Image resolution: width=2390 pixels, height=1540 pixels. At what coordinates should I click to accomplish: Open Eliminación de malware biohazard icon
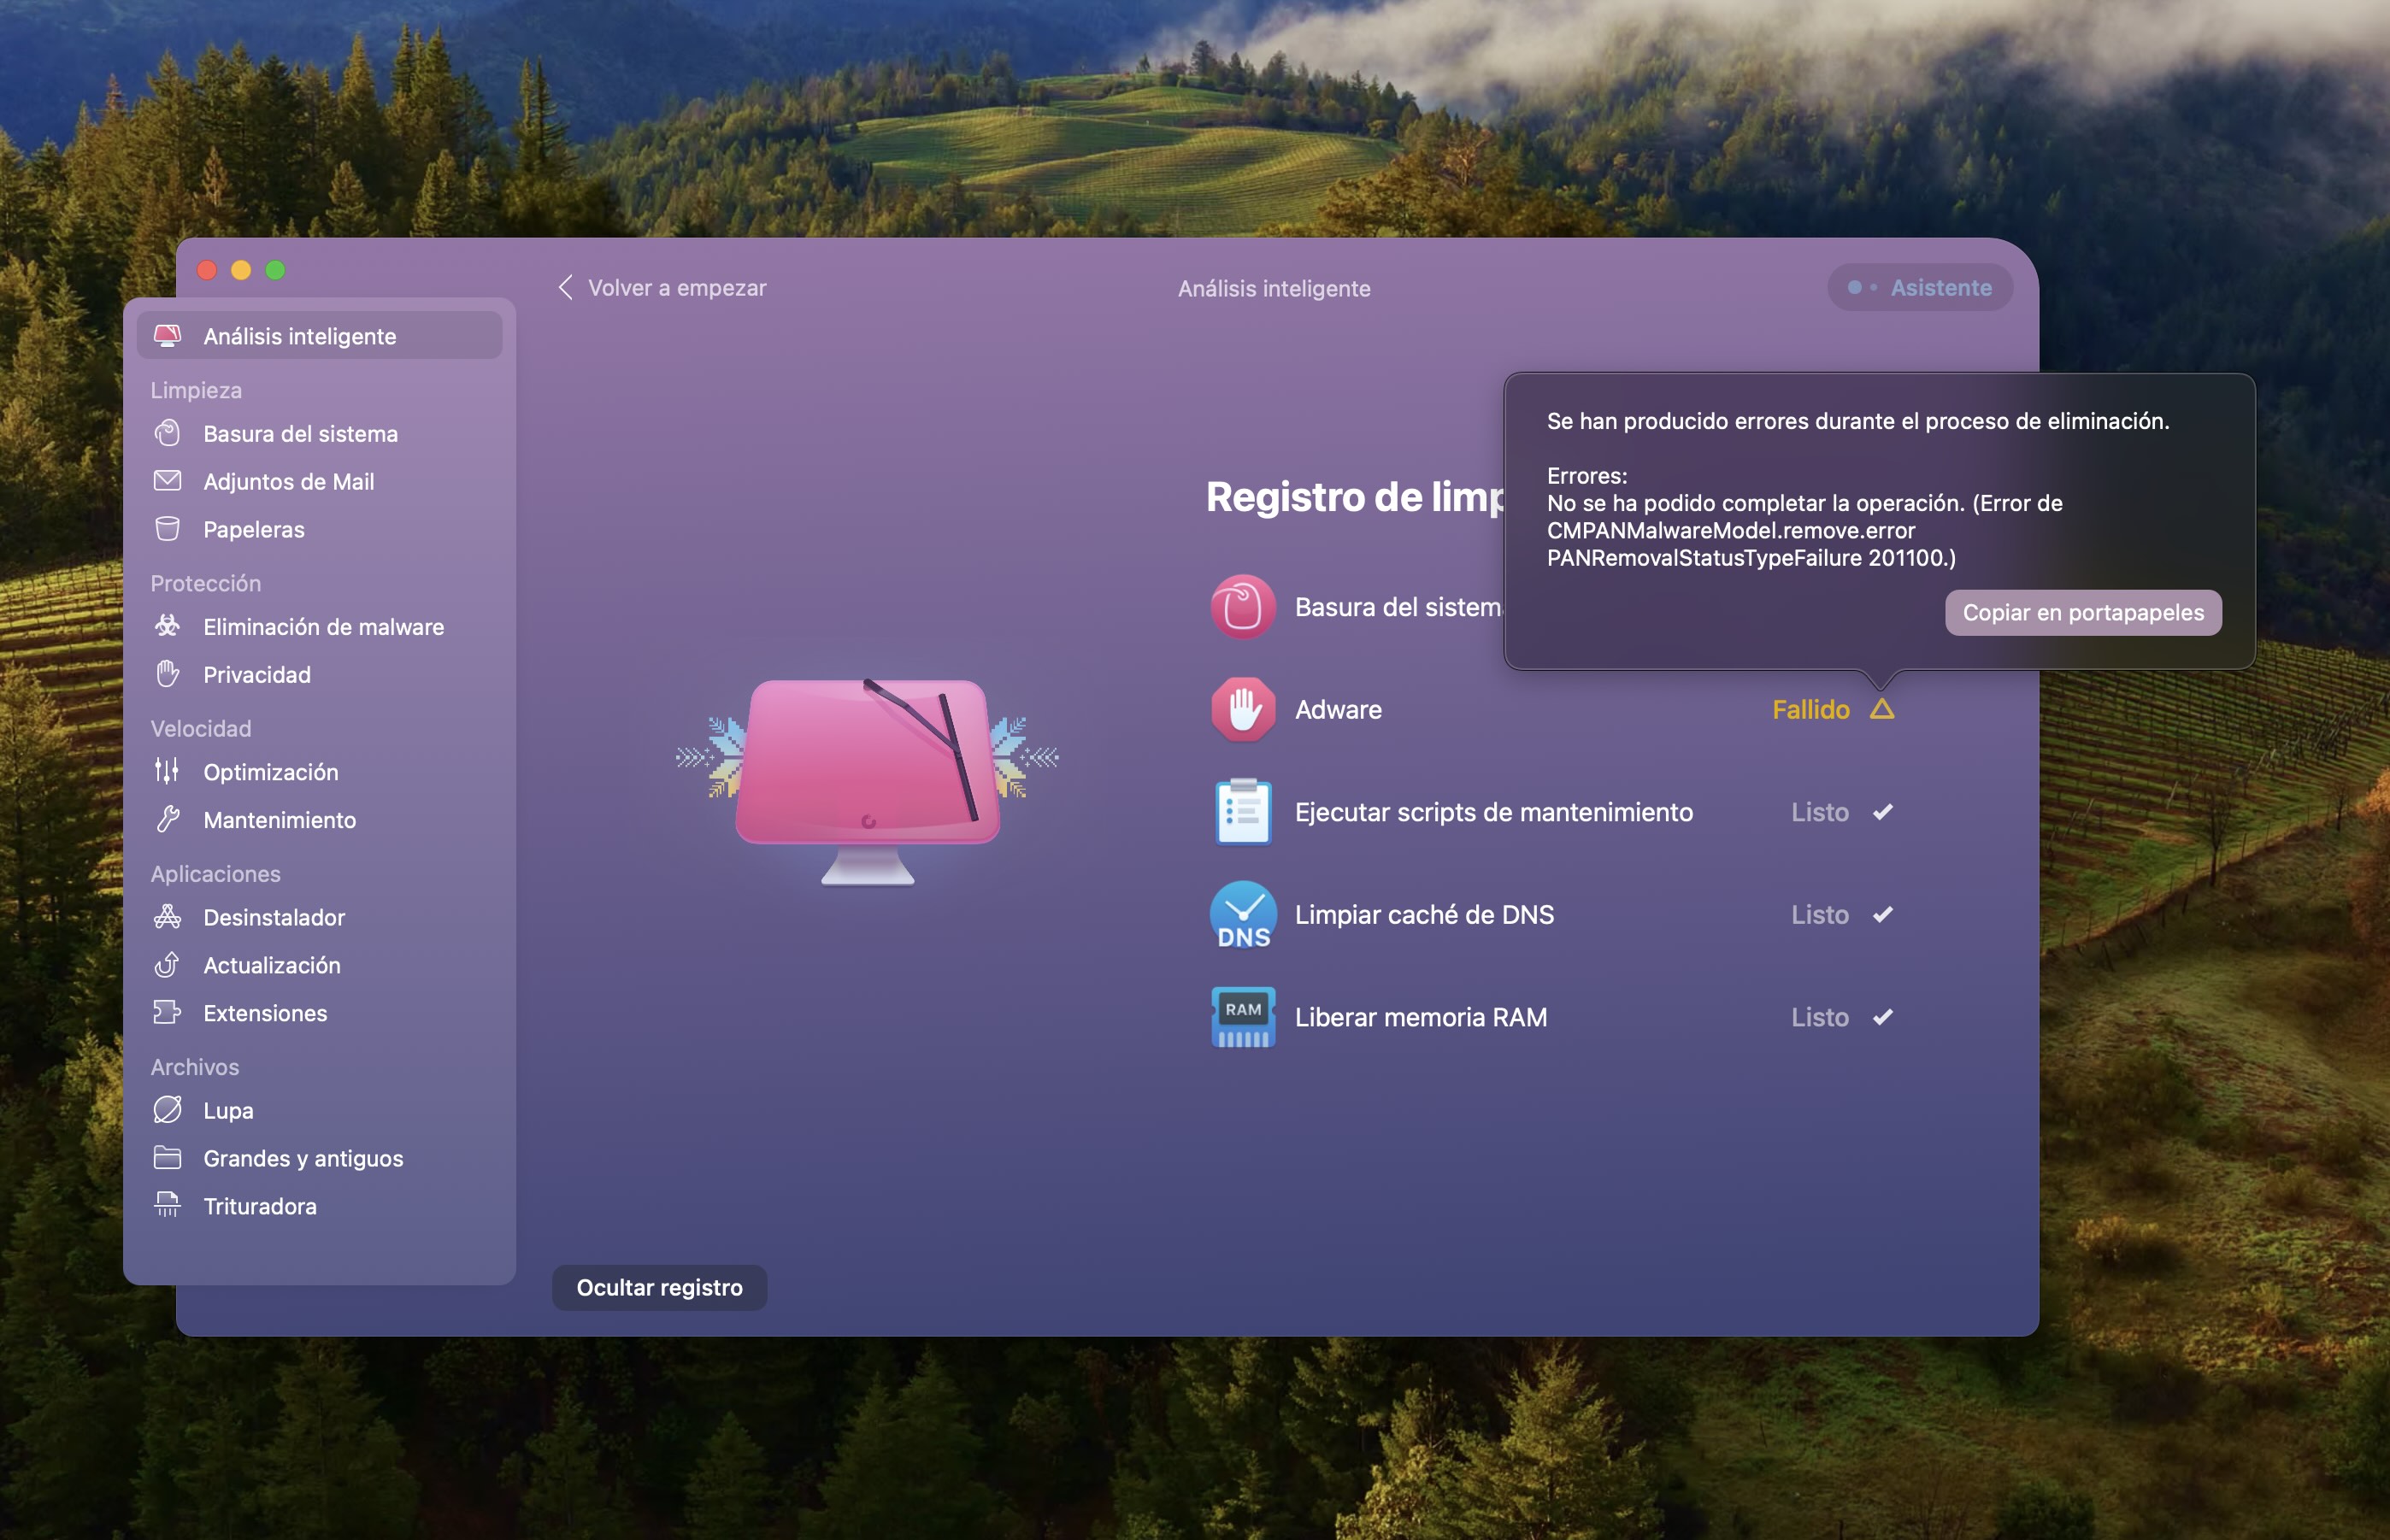167,626
